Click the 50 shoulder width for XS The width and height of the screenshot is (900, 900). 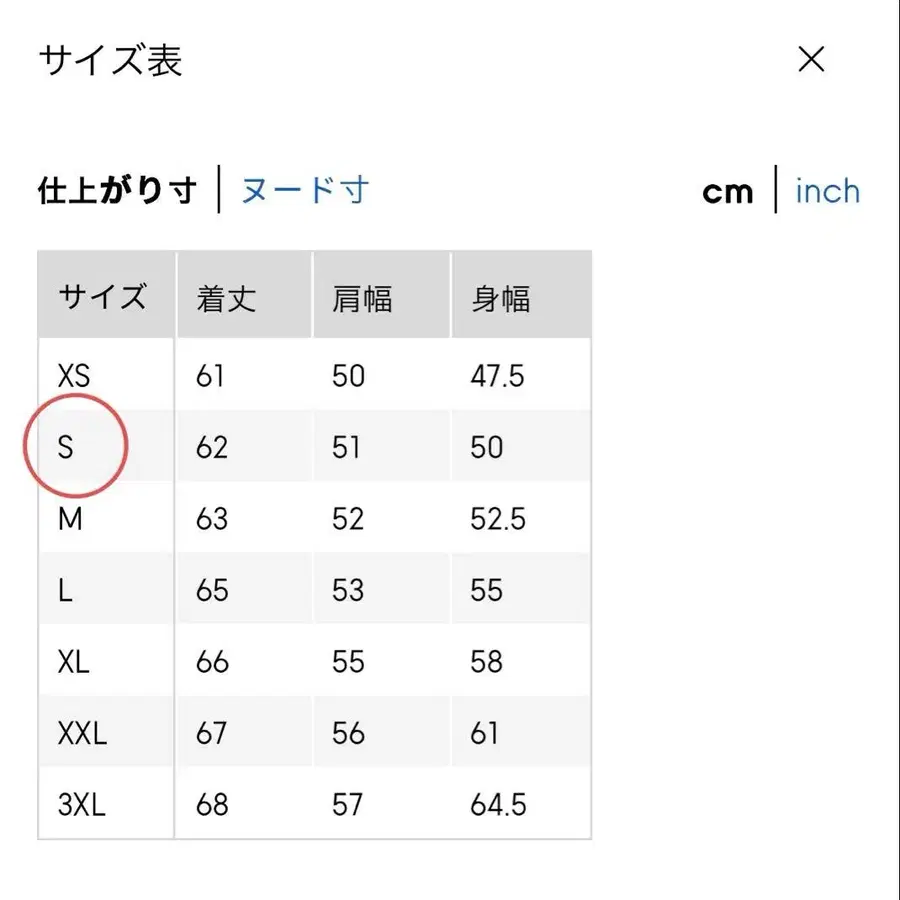coord(348,375)
